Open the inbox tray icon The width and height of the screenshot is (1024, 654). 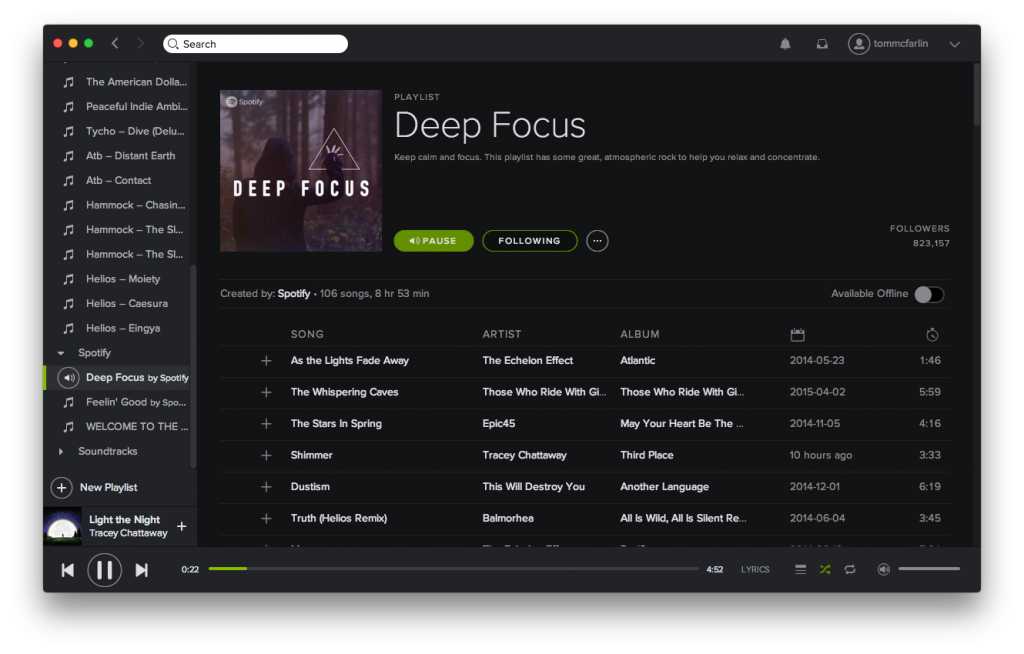[822, 44]
